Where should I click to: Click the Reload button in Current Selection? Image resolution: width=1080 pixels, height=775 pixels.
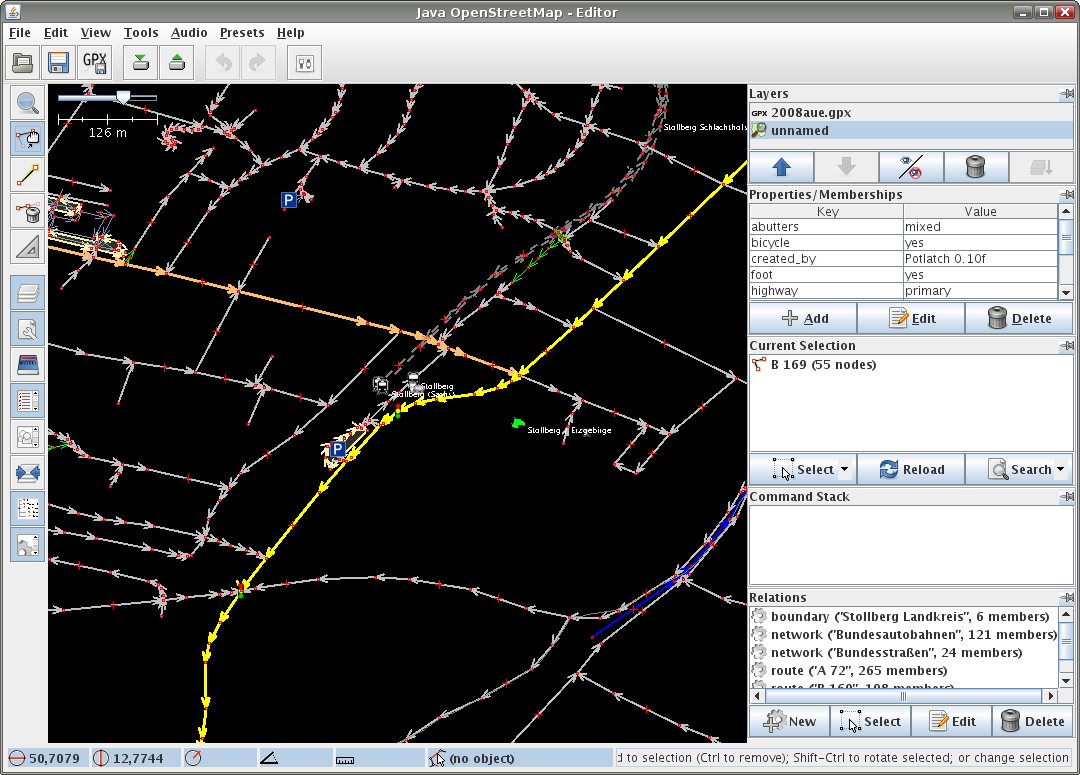click(911, 469)
